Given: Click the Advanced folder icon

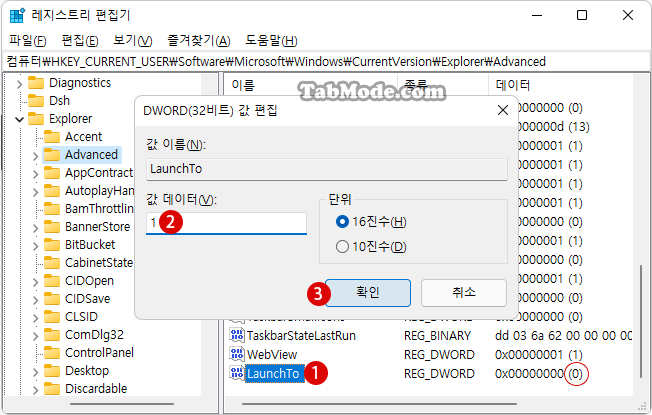Looking at the screenshot, I should 52,155.
